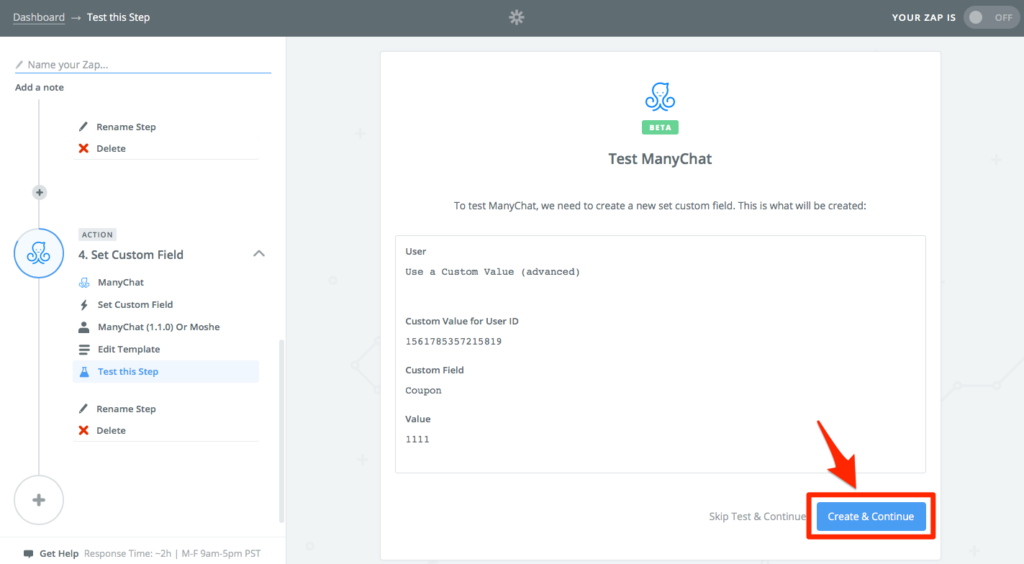Select the Test this Step item
This screenshot has height=564, width=1024.
click(166, 371)
